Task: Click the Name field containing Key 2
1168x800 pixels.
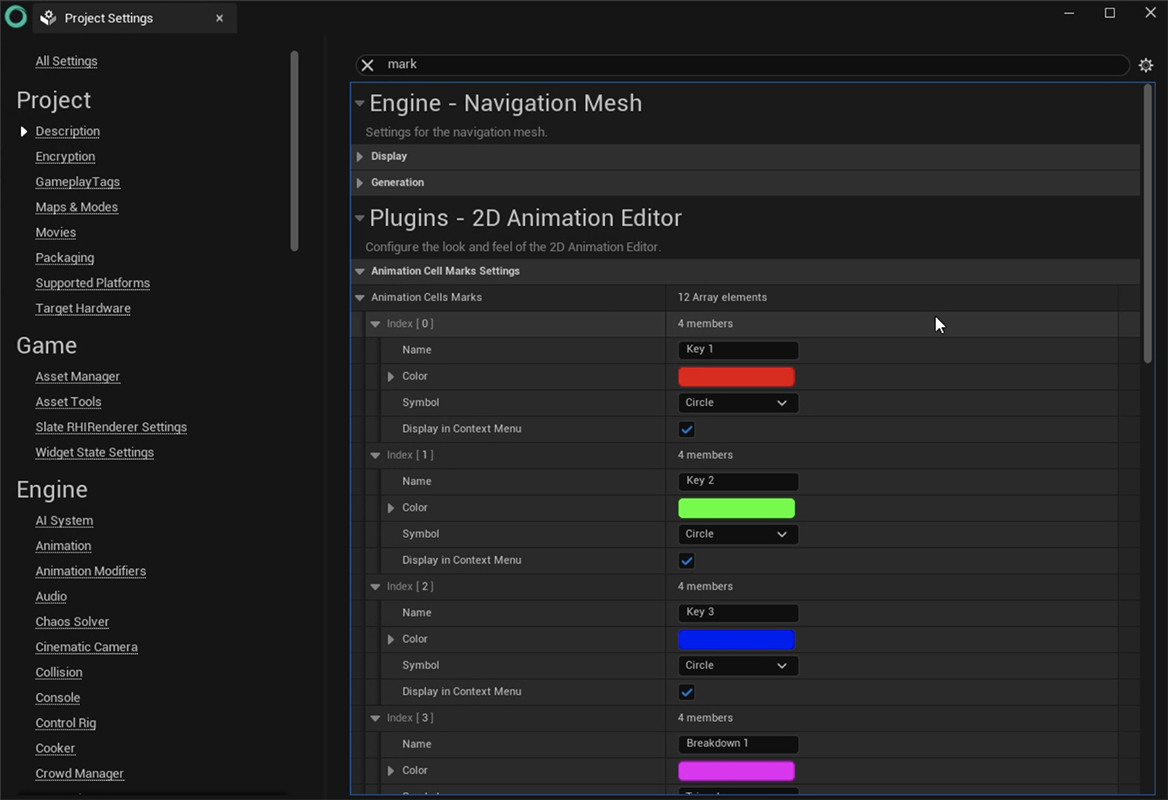Action: 737,481
